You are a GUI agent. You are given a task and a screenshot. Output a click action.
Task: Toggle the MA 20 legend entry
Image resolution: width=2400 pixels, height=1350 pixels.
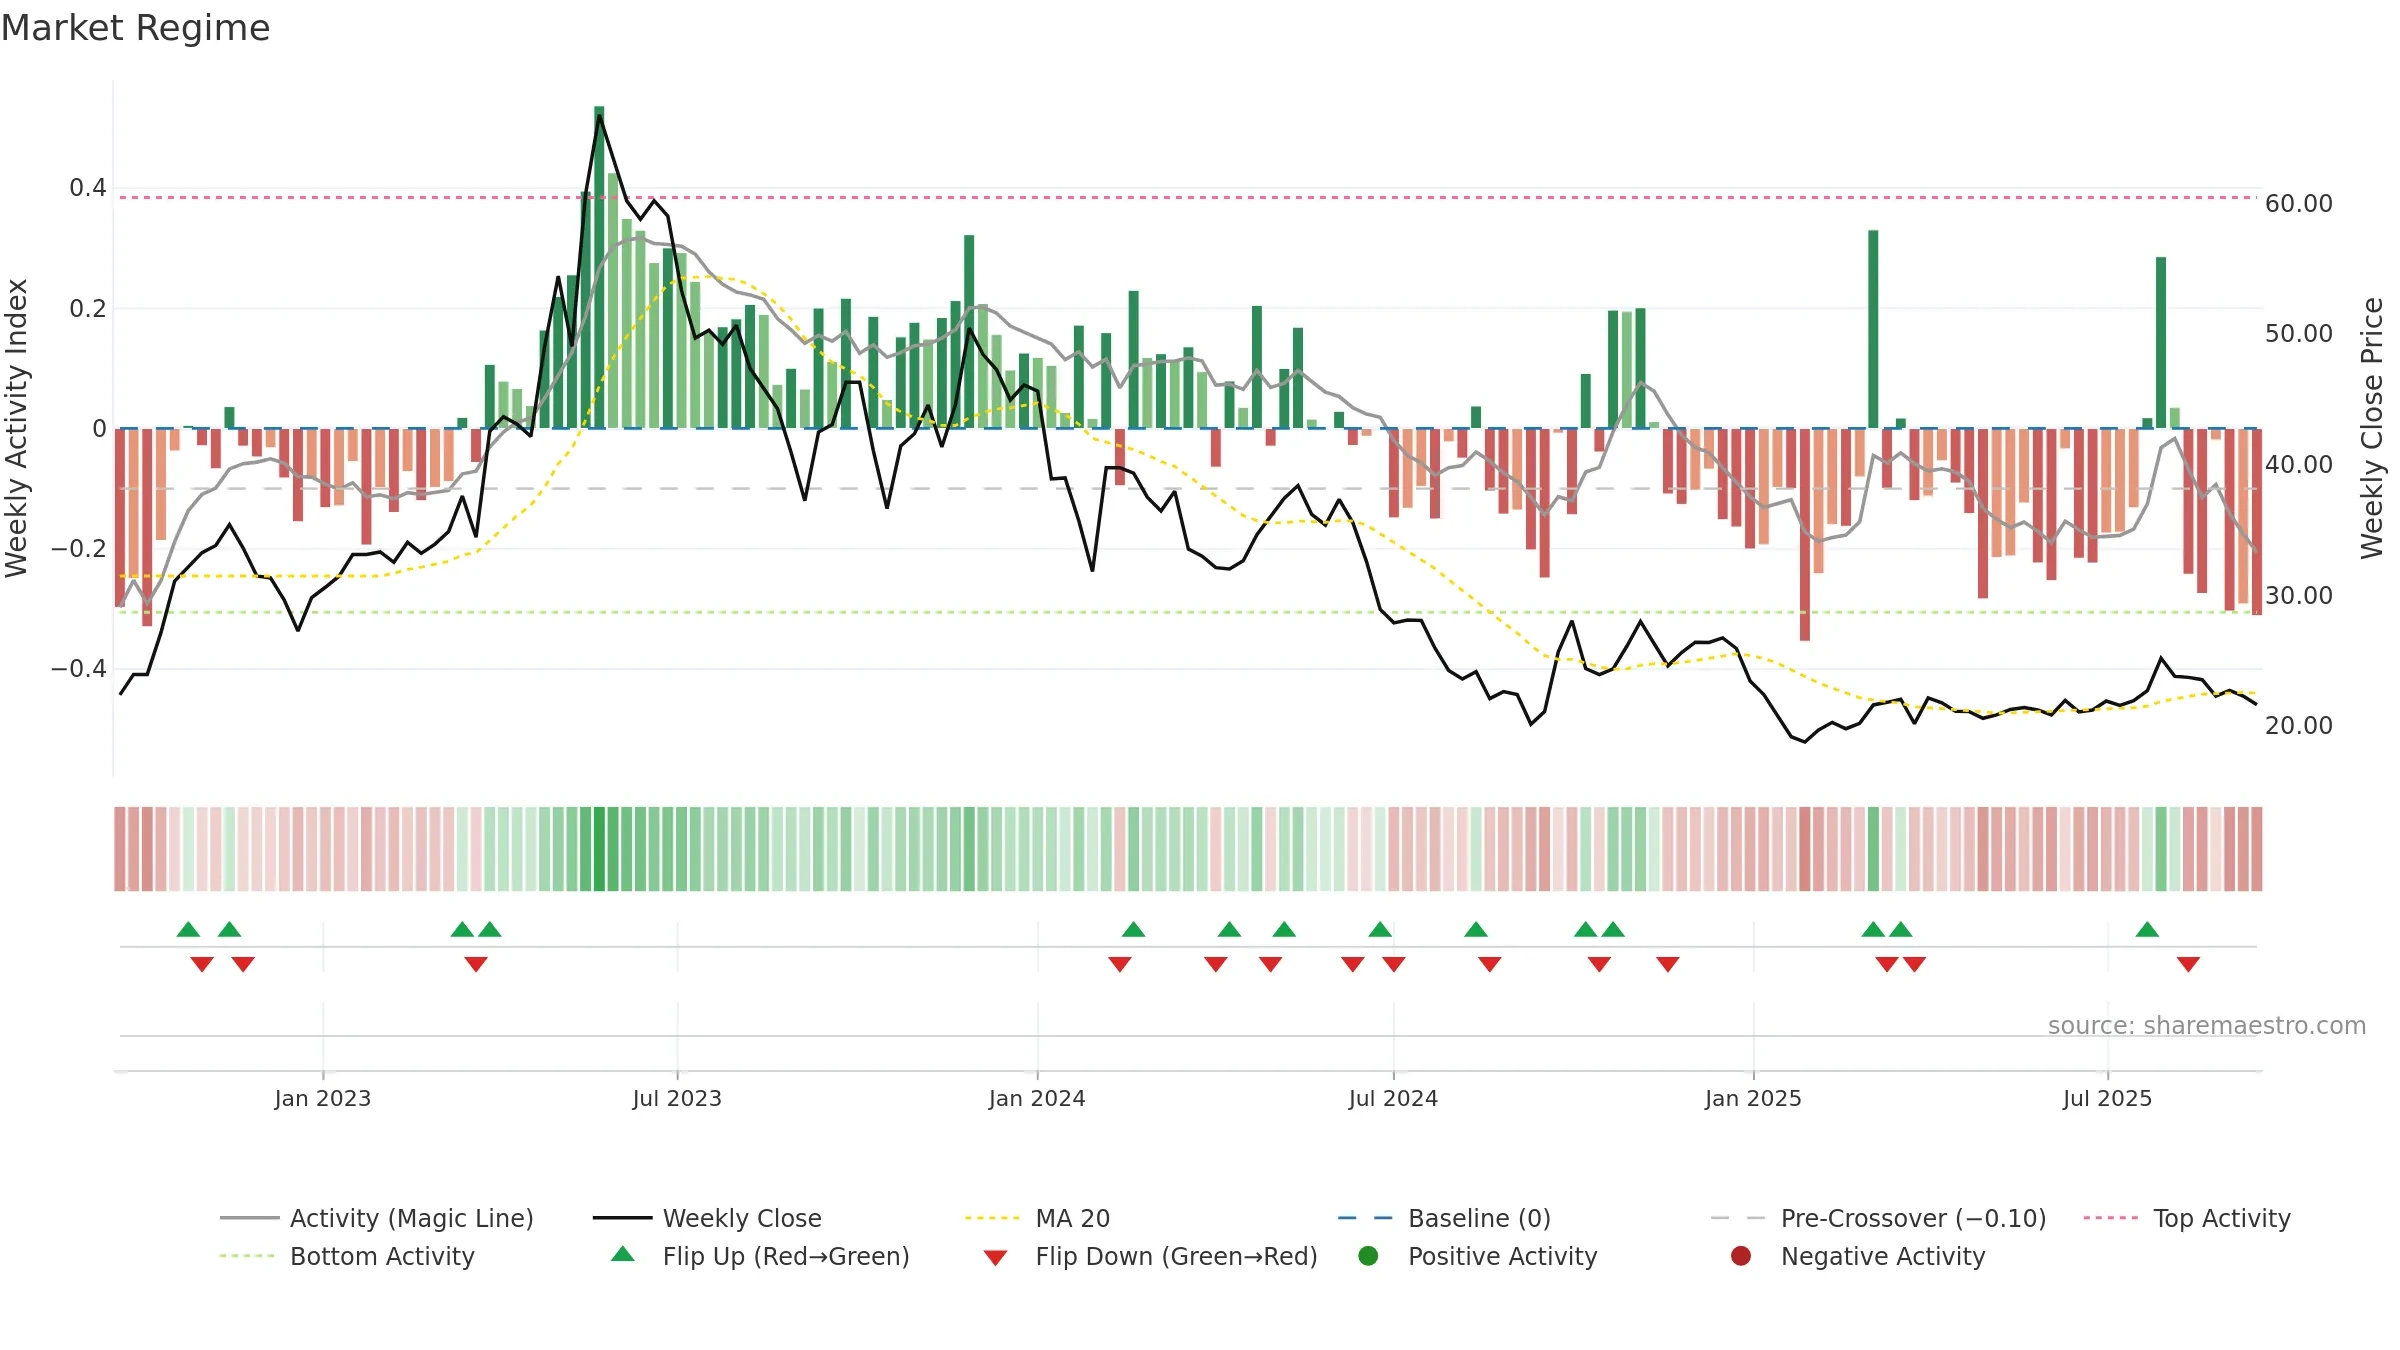(1037, 1218)
